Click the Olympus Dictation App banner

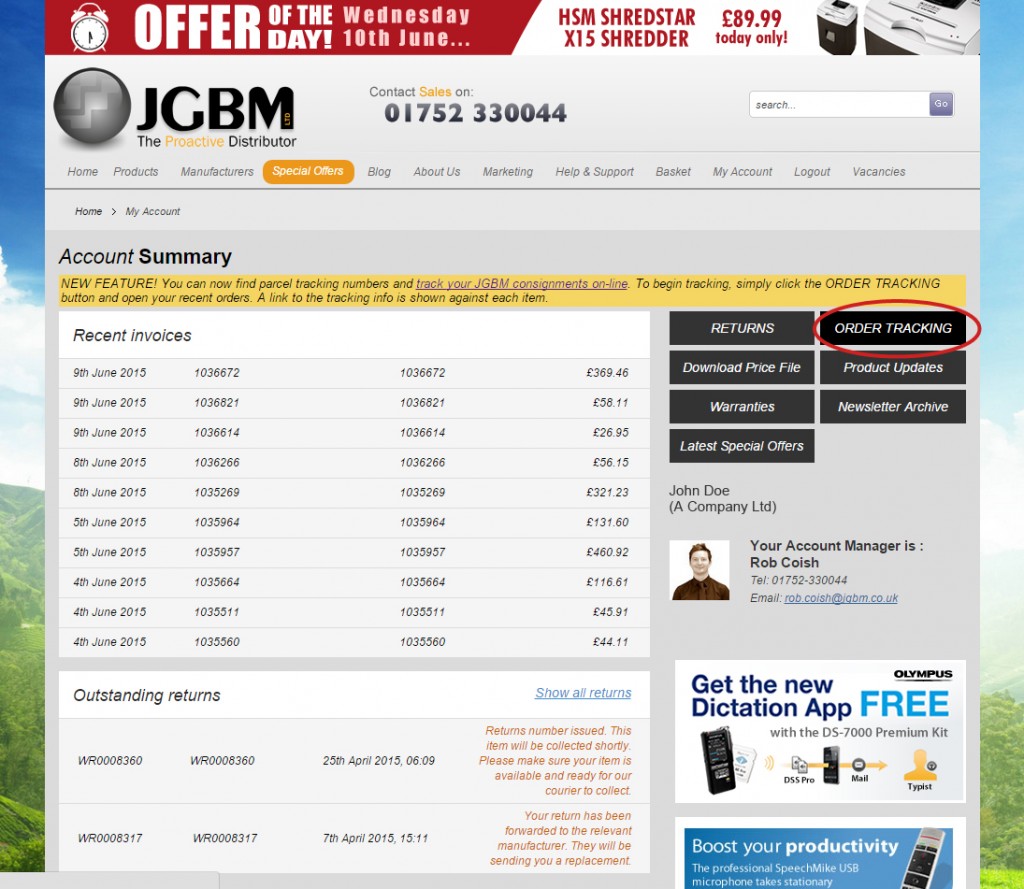click(x=820, y=731)
